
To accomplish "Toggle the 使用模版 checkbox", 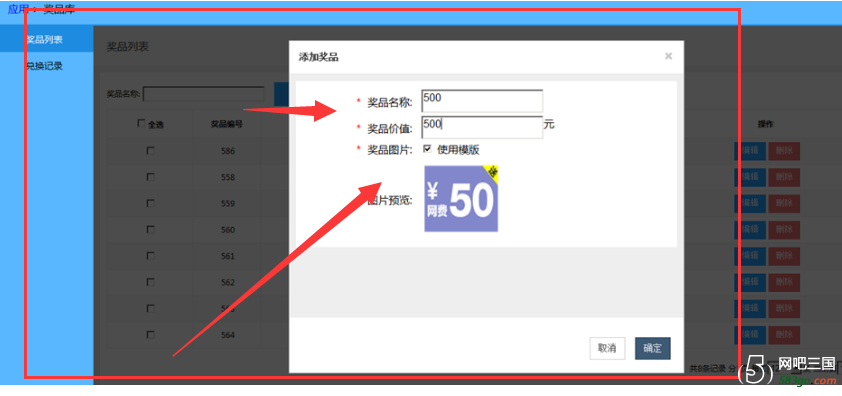I will tap(427, 149).
